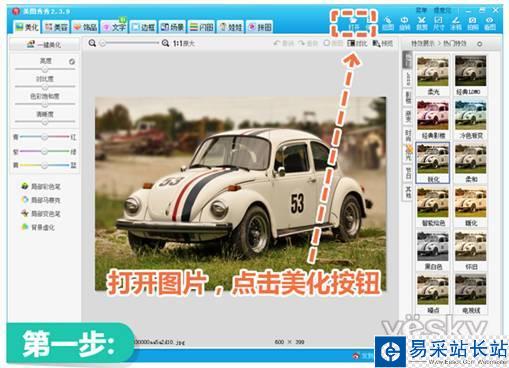Open the 节日 effects side tab

click(408, 173)
